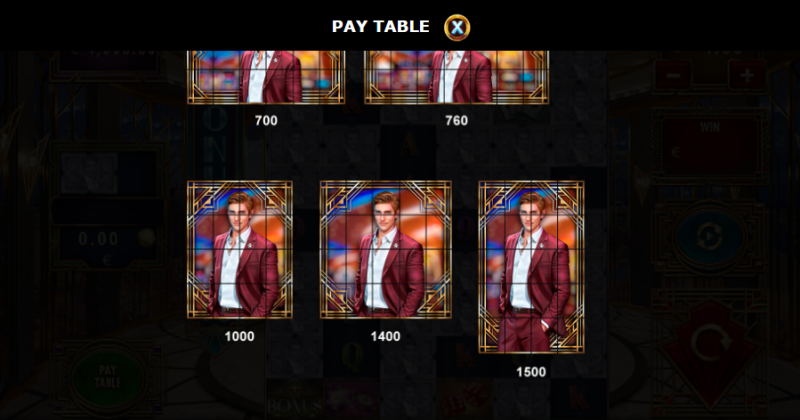Click the dimmed BONUS symbol on reels
Image resolution: width=800 pixels, height=420 pixels.
294,403
